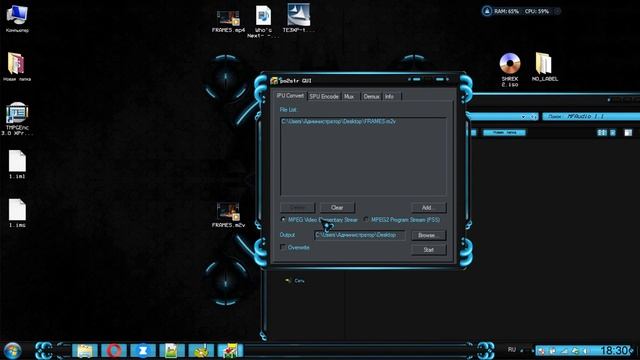Click the ps2str GUI title bar icon

pyautogui.click(x=274, y=80)
